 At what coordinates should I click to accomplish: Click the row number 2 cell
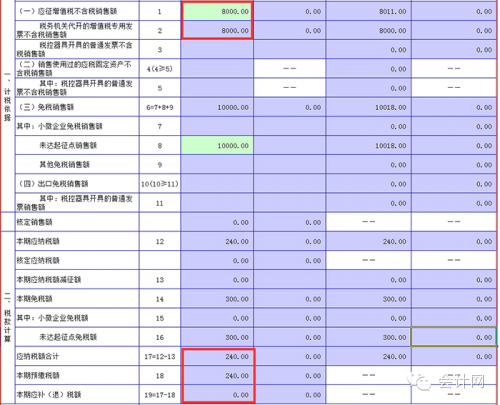160,31
